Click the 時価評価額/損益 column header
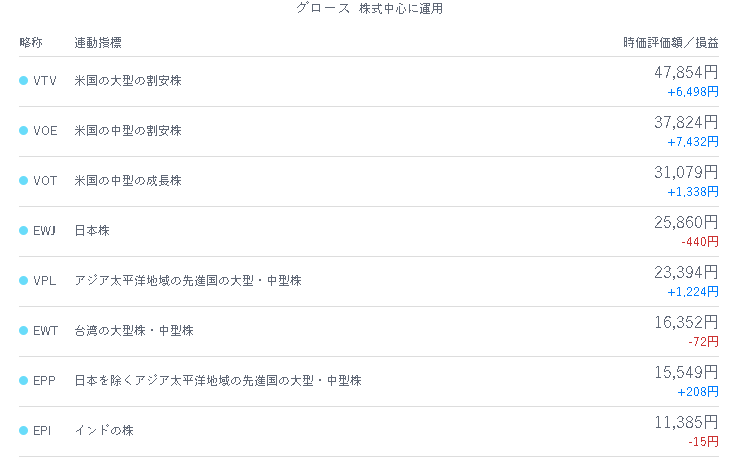Screen dimensions: 739x461 [671, 43]
